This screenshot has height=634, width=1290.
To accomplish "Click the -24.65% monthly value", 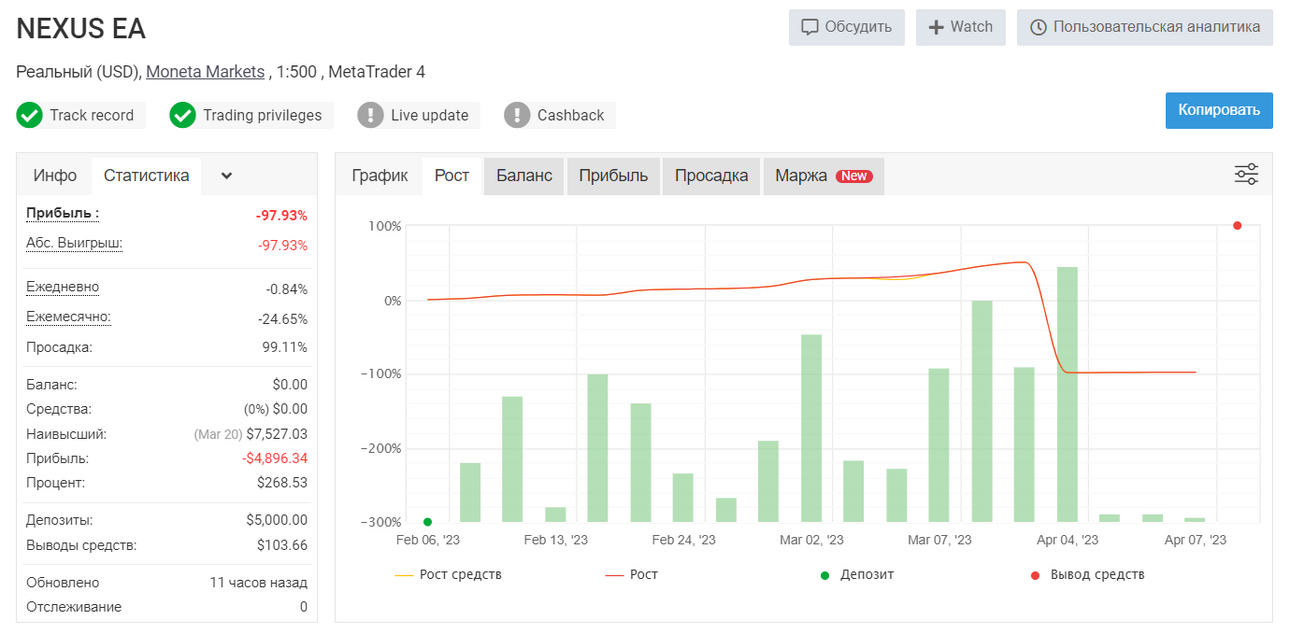I will point(283,319).
